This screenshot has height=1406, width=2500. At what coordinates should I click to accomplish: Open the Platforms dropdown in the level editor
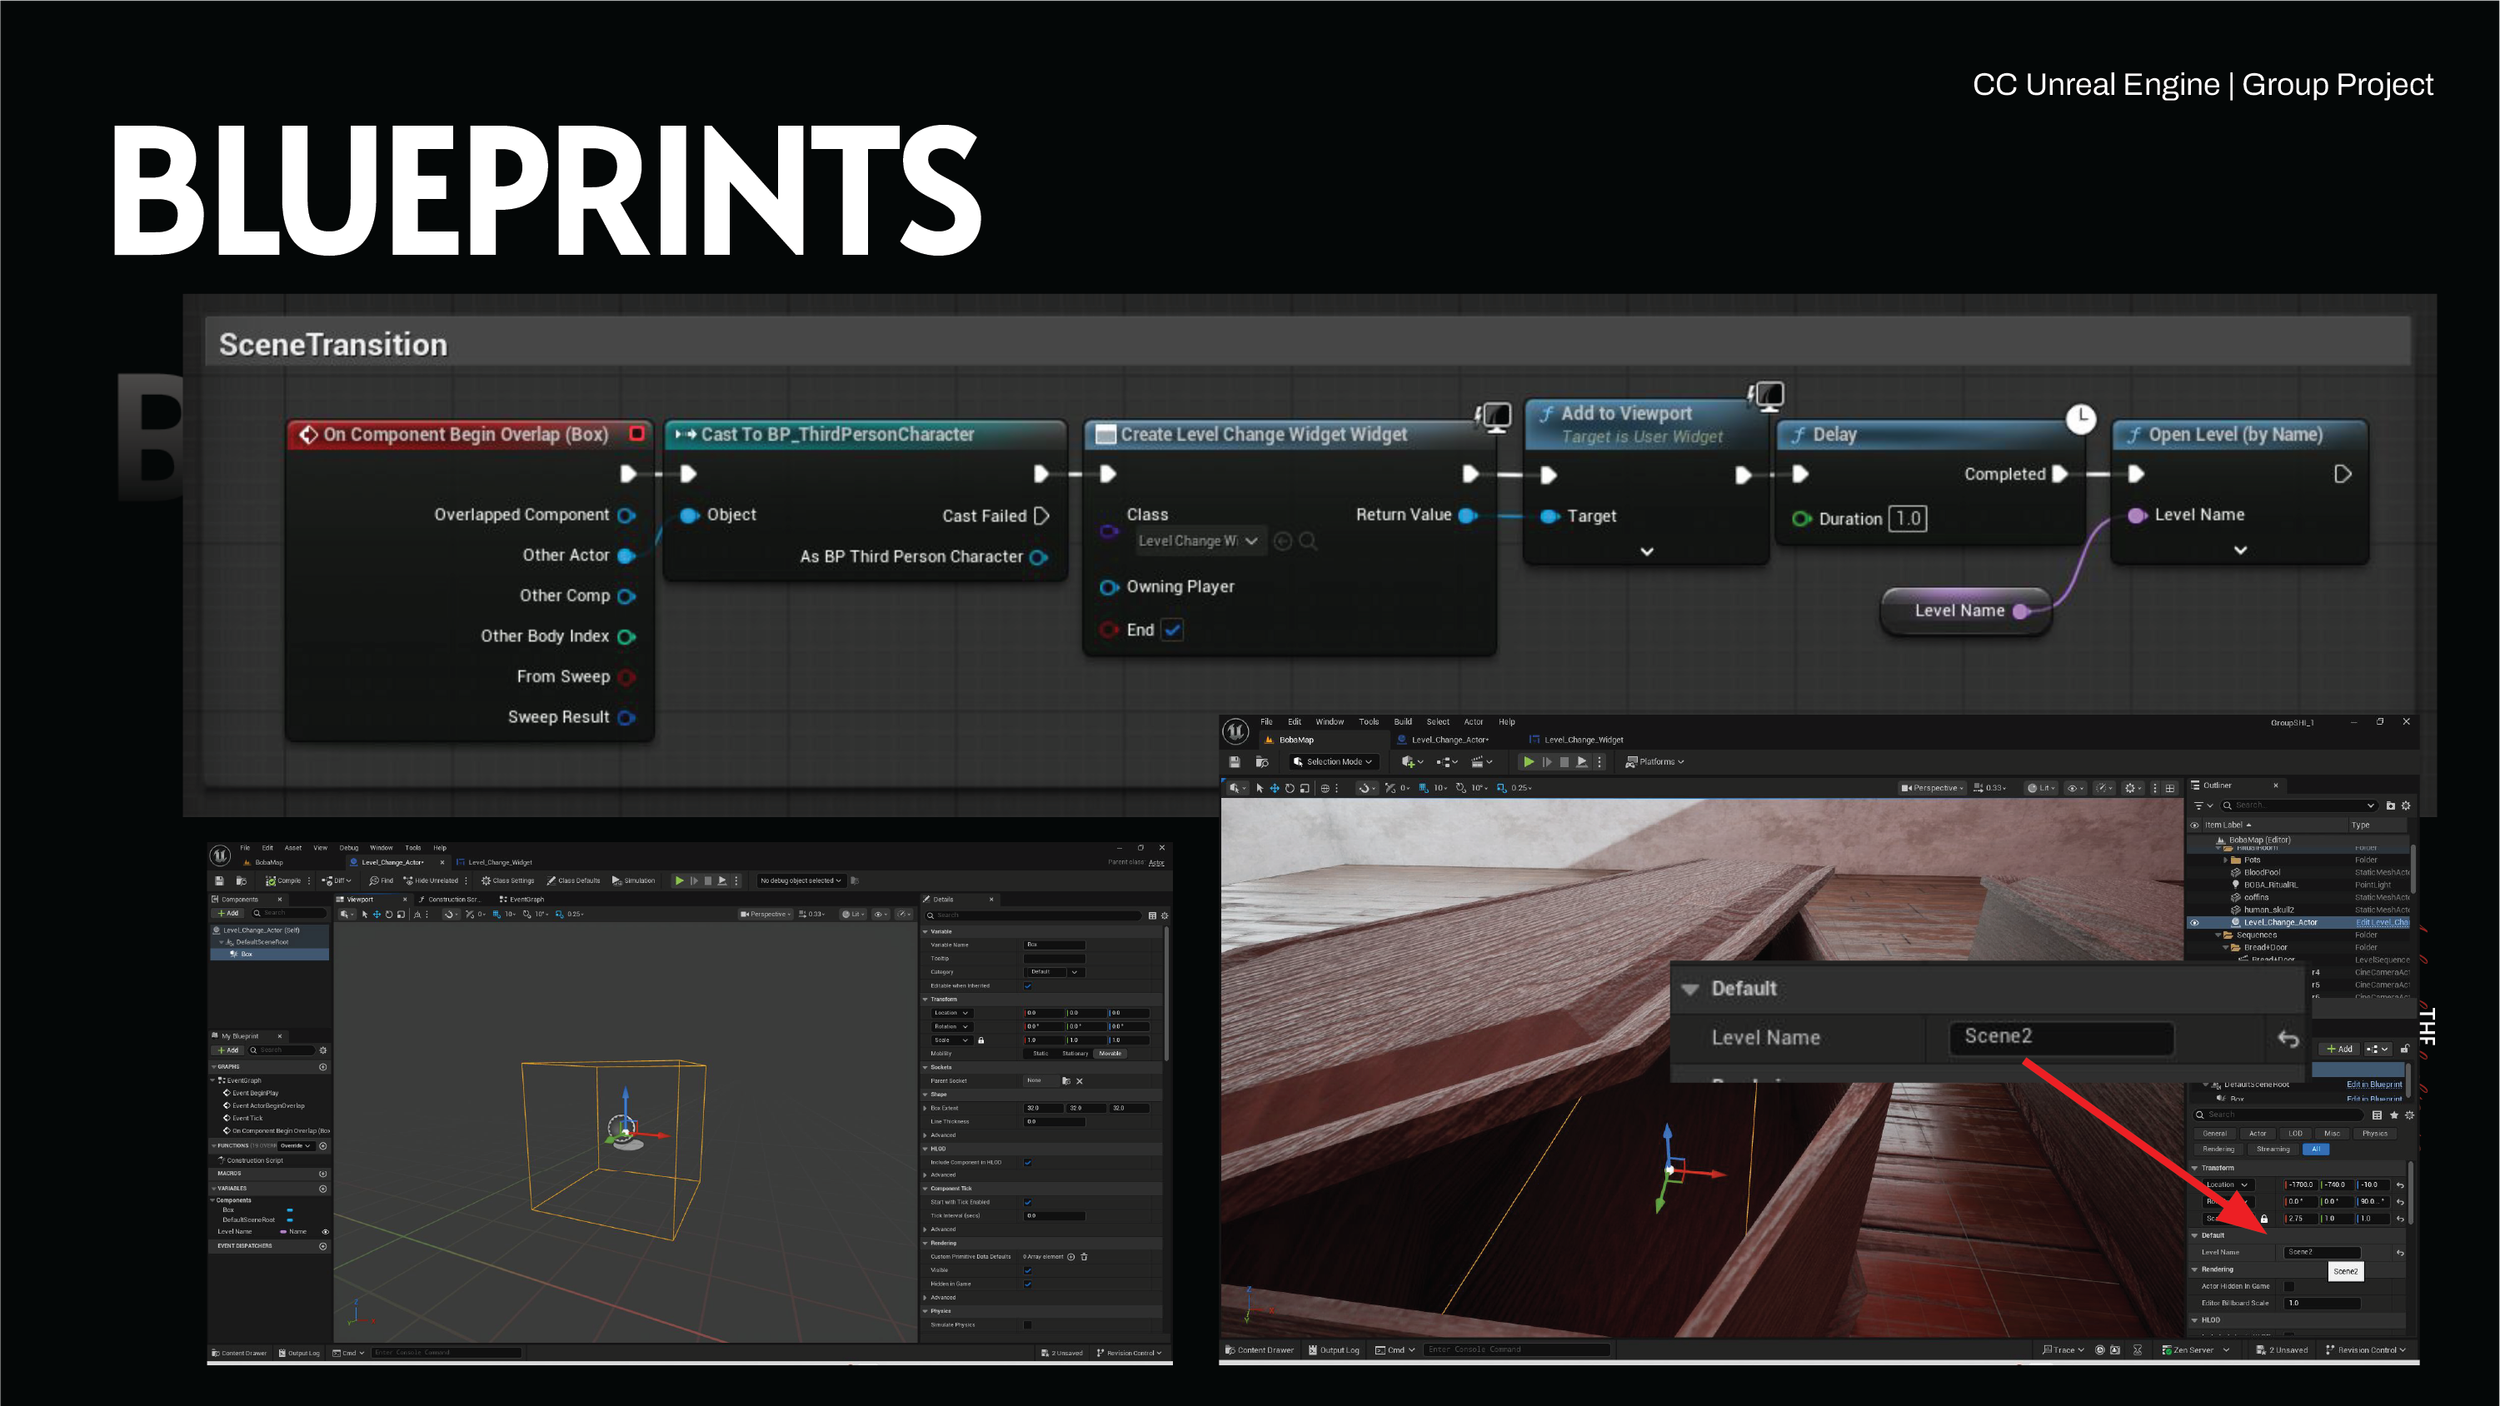pyautogui.click(x=1655, y=762)
